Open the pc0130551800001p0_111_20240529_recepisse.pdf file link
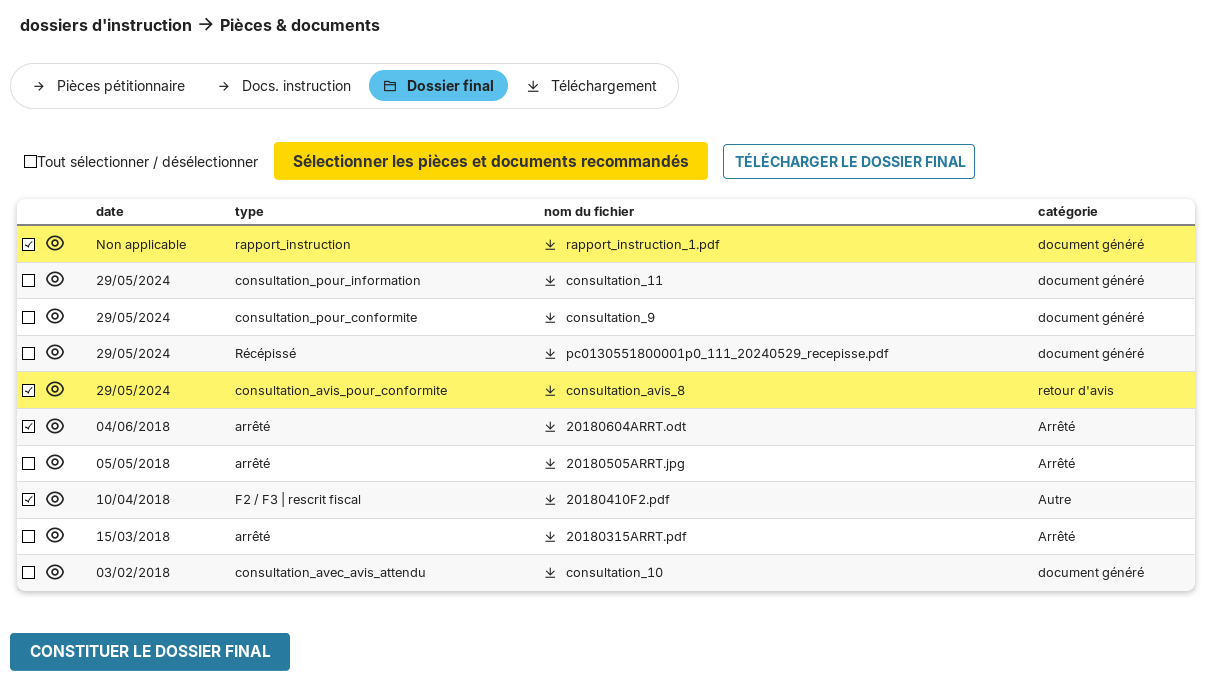This screenshot has height=695, width=1211. click(x=726, y=354)
